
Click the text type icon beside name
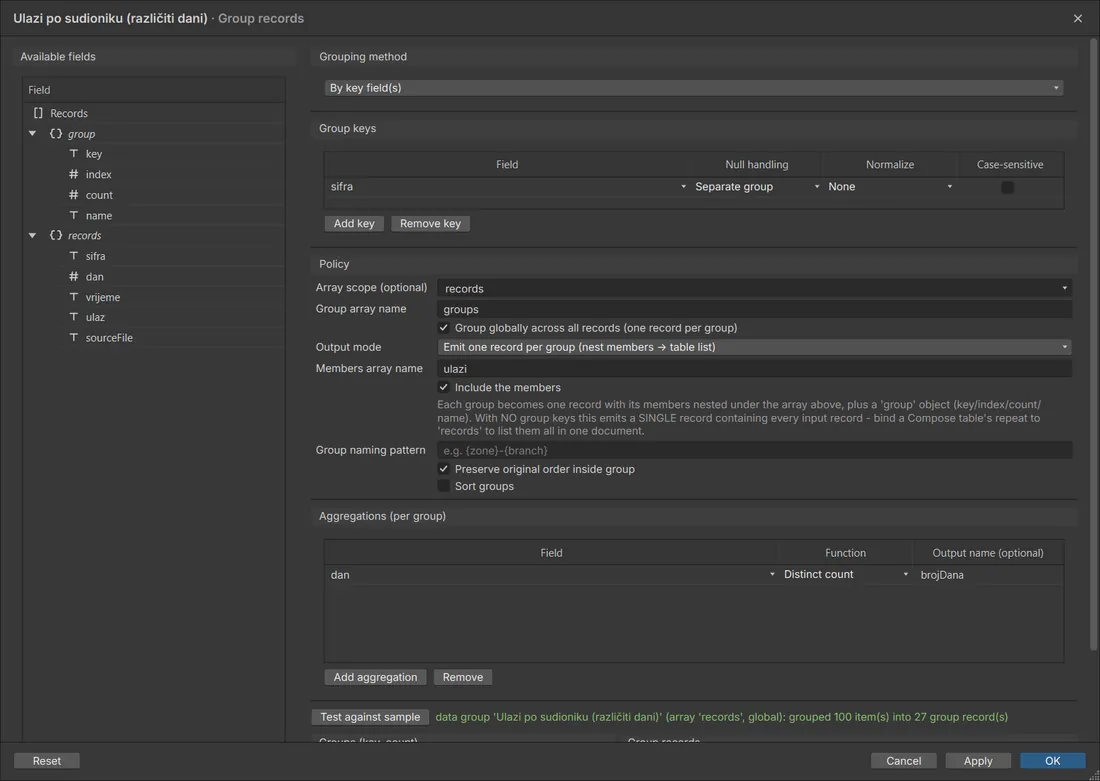tap(74, 215)
